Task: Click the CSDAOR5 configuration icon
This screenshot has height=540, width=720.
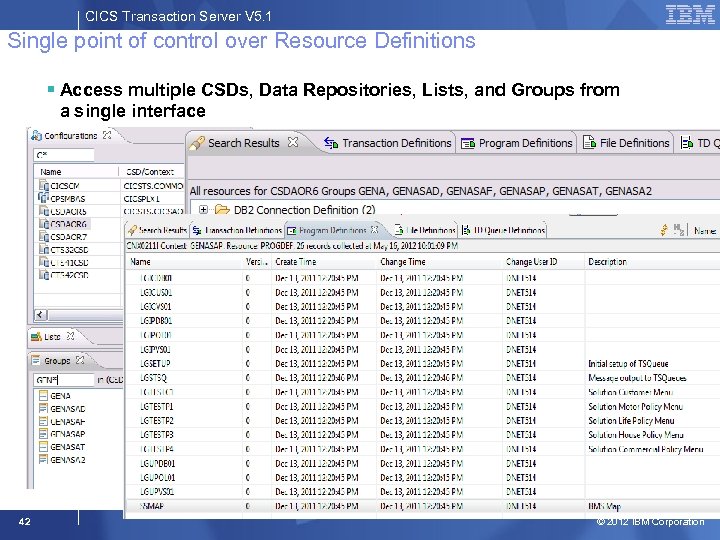Action: [x=44, y=211]
